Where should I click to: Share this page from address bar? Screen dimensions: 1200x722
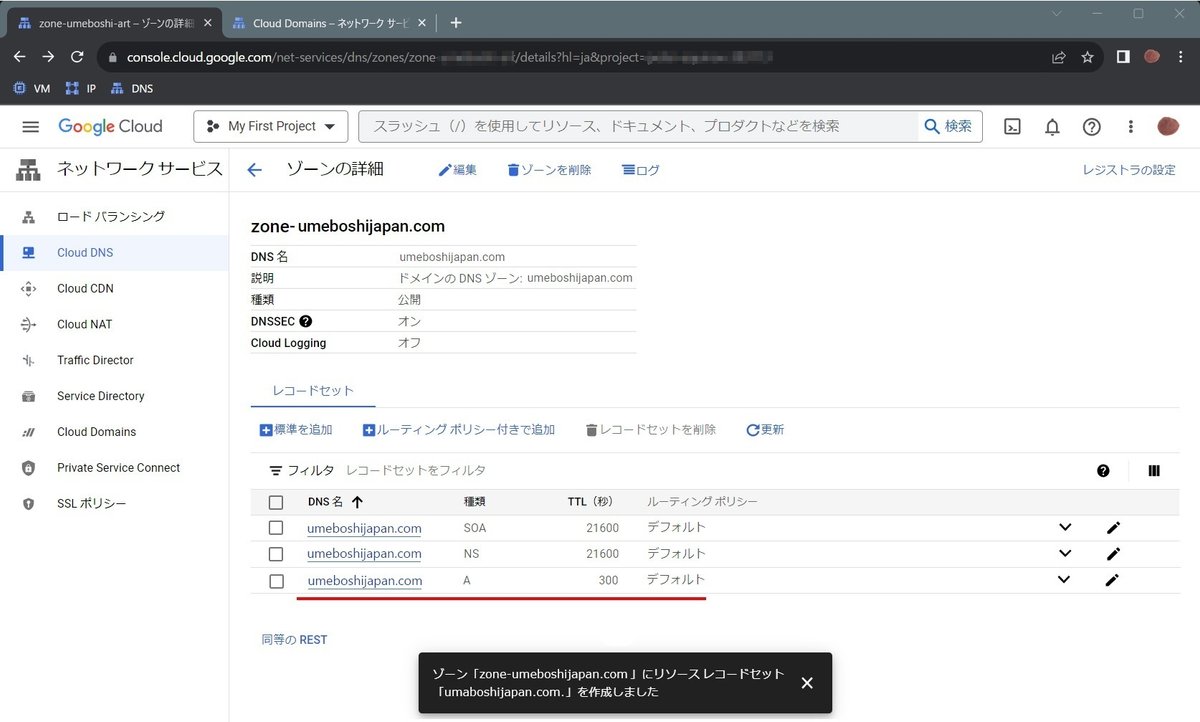pos(1059,57)
